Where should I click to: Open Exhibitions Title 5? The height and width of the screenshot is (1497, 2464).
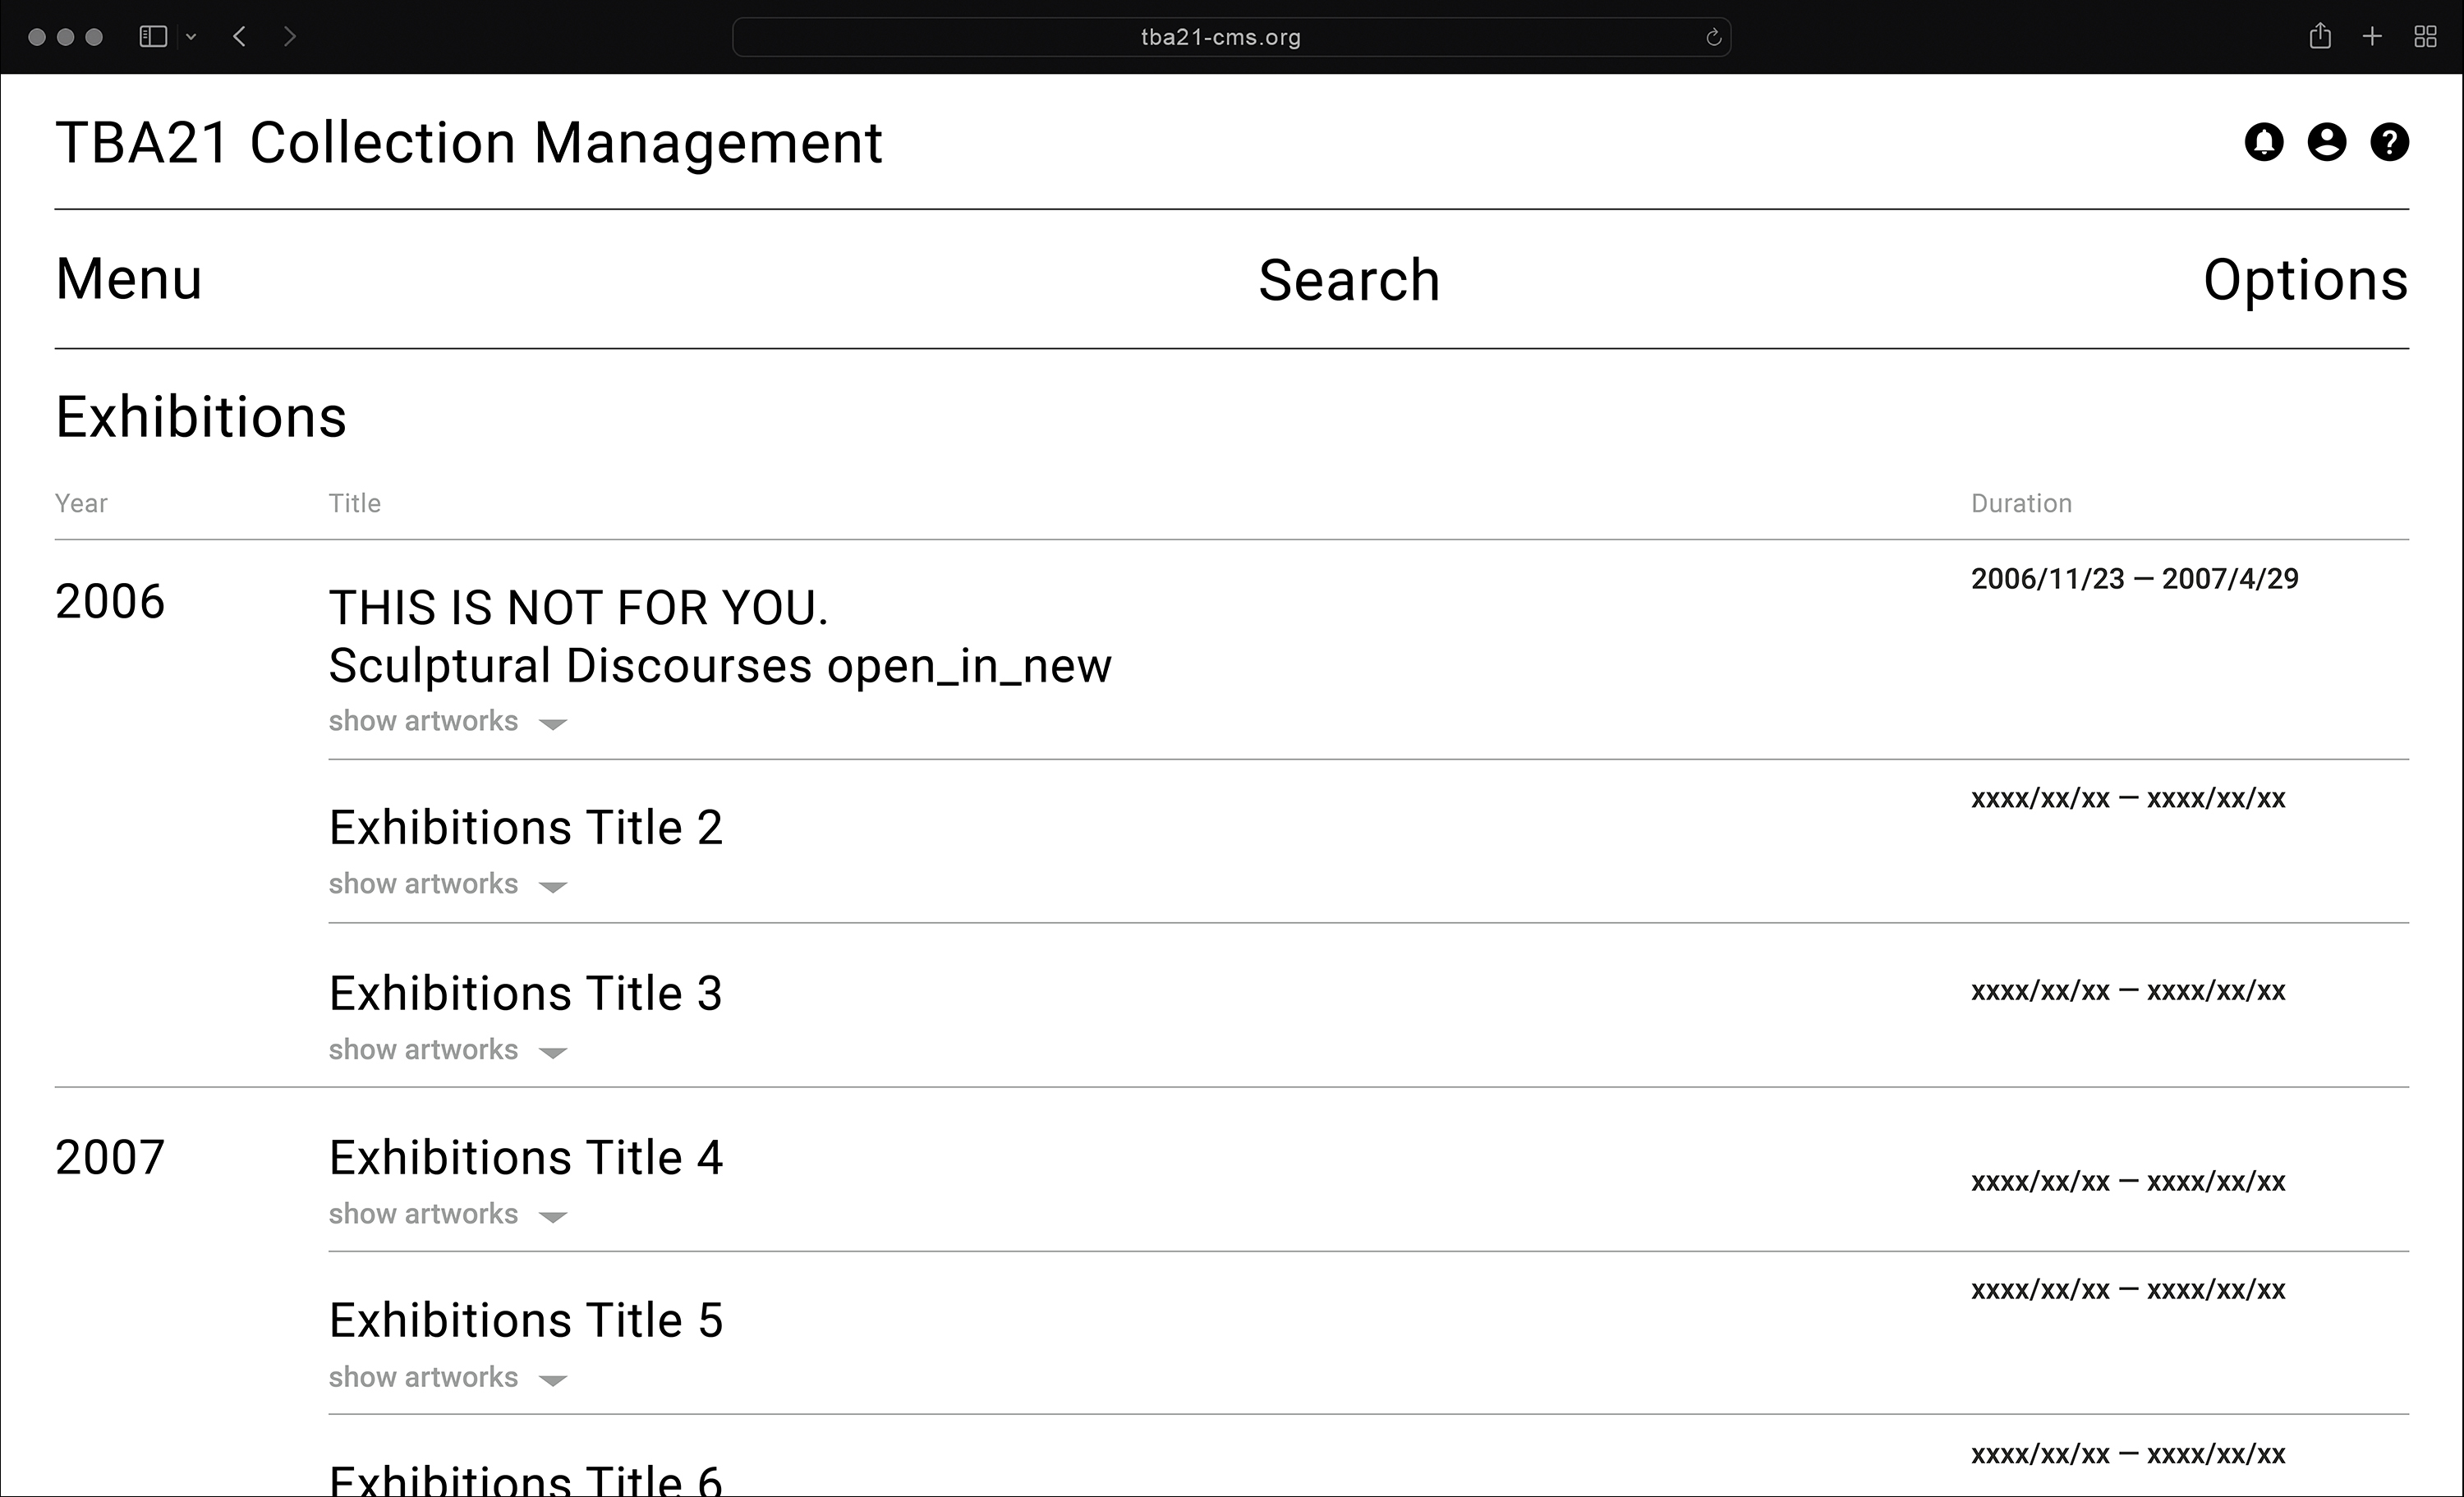point(526,1321)
